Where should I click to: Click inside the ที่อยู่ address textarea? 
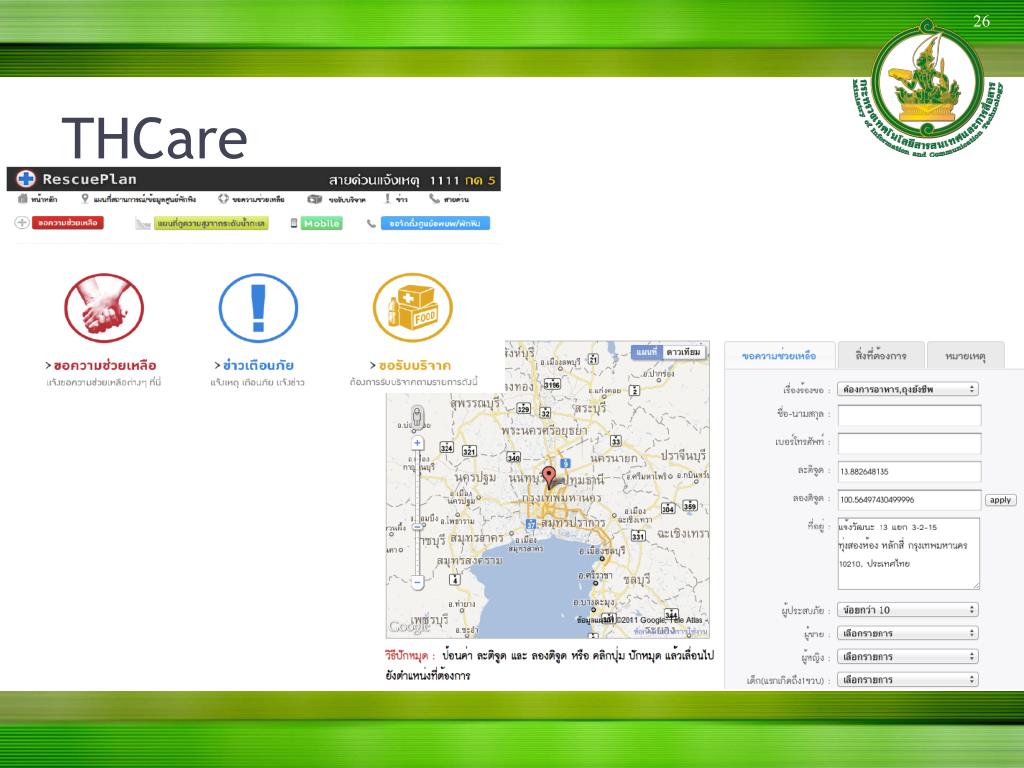click(909, 554)
